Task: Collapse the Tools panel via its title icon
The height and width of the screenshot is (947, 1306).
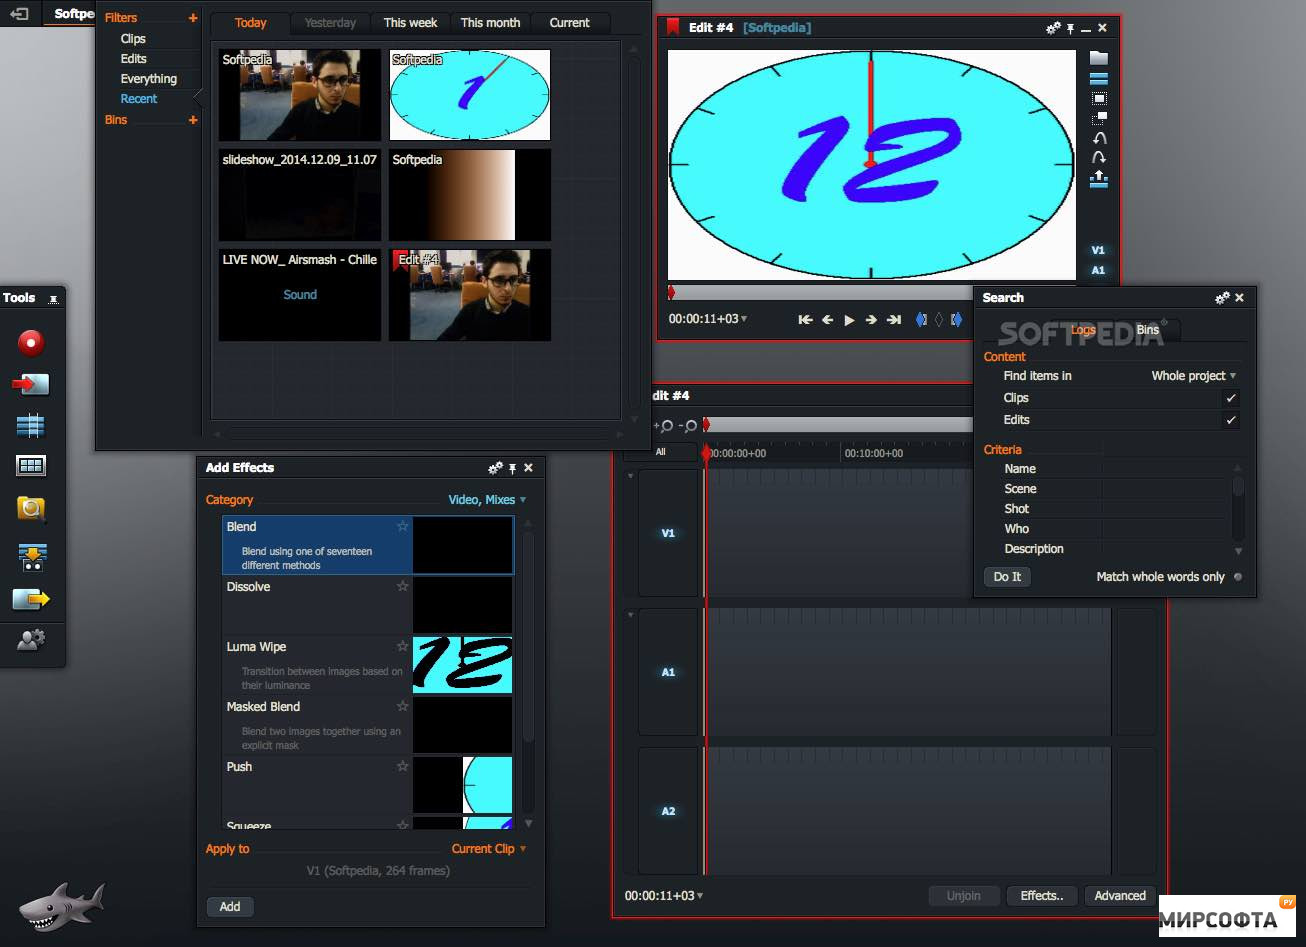Action: pyautogui.click(x=54, y=299)
